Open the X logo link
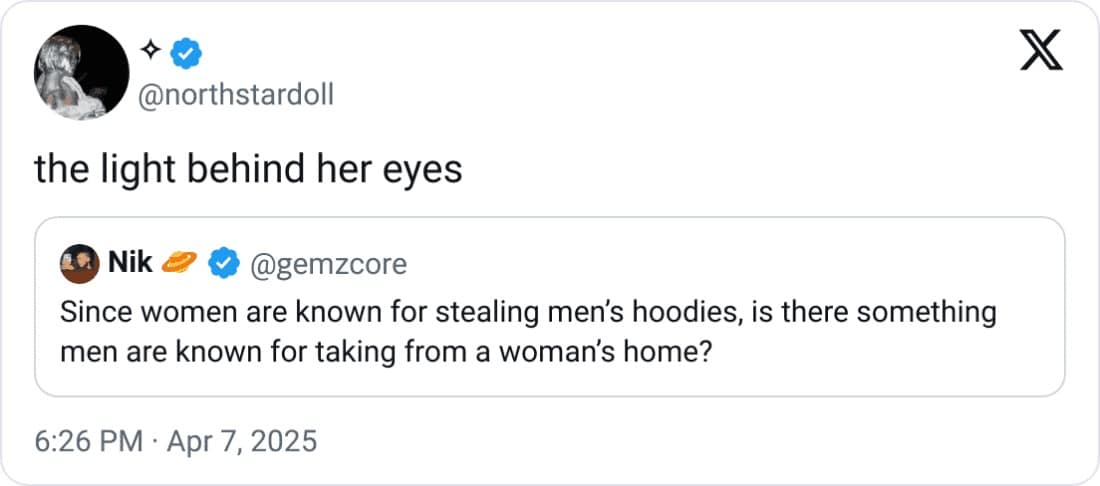The height and width of the screenshot is (486, 1100). (x=1039, y=52)
